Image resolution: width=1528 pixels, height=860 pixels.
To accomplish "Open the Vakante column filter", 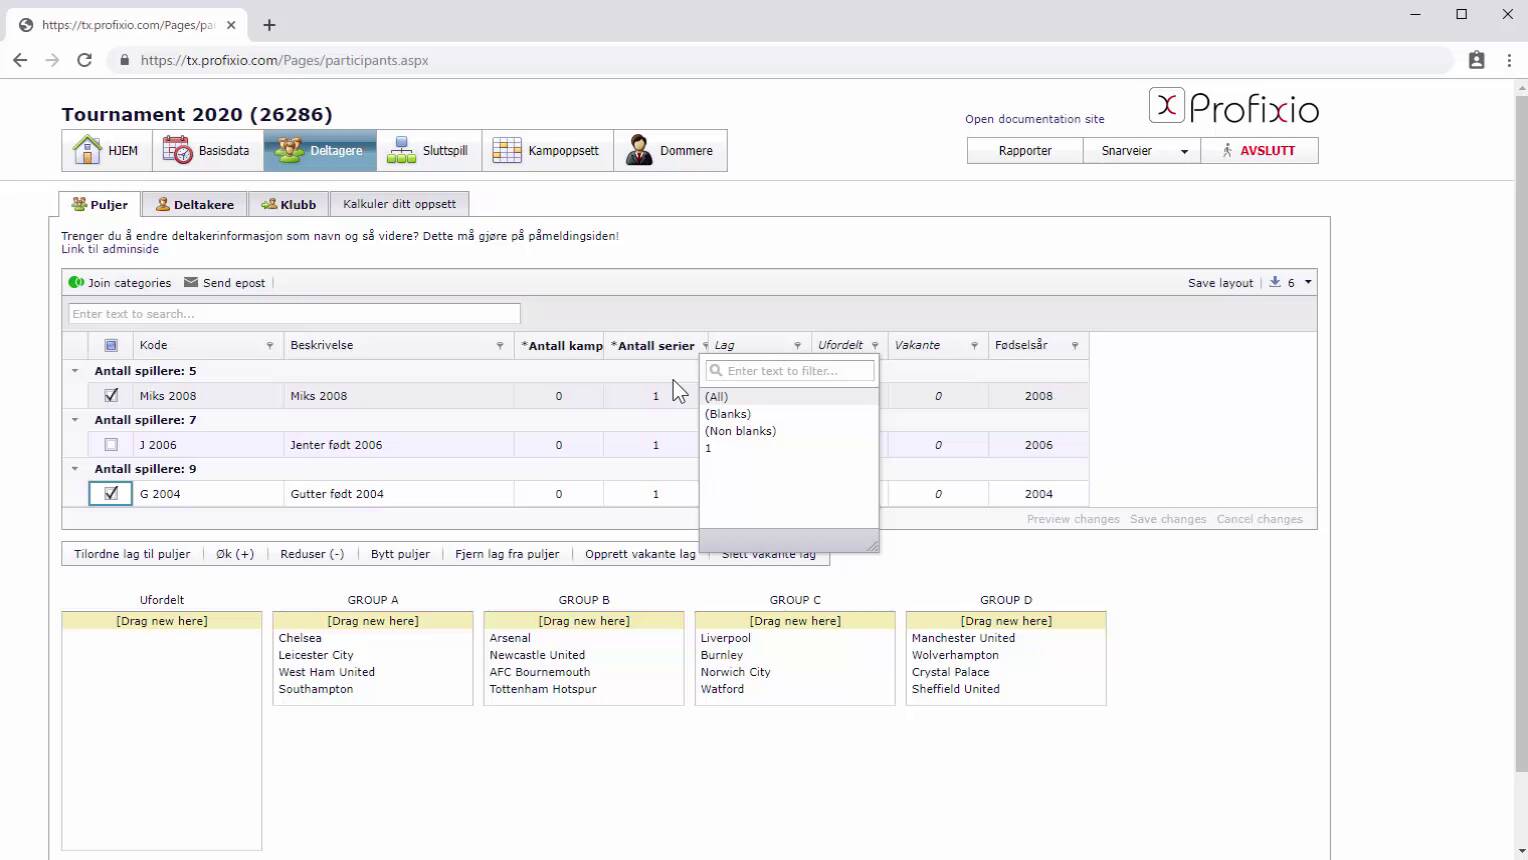I will pyautogui.click(x=974, y=346).
